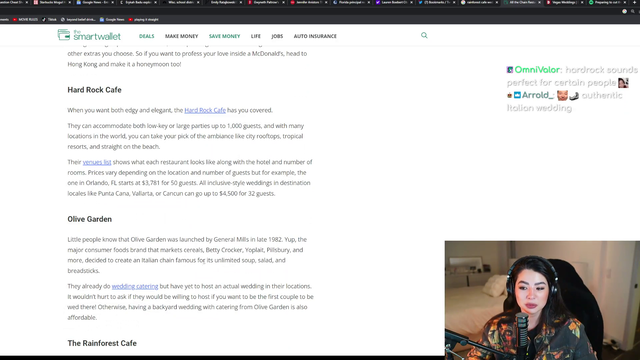This screenshot has width=640, height=360.
Task: Close the Lauren Boebert tab
Action: 411,2
